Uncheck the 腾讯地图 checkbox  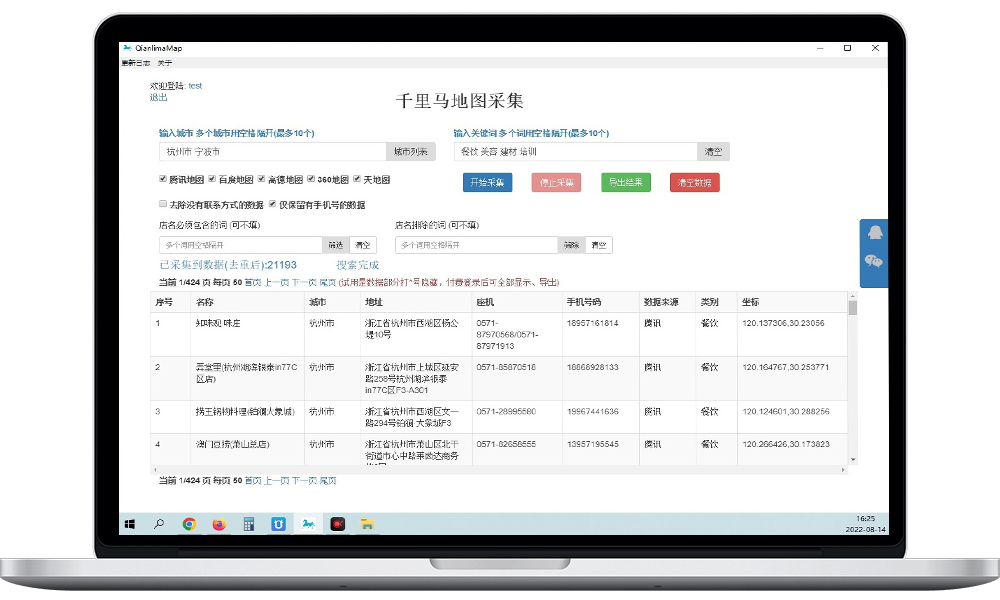[x=163, y=179]
